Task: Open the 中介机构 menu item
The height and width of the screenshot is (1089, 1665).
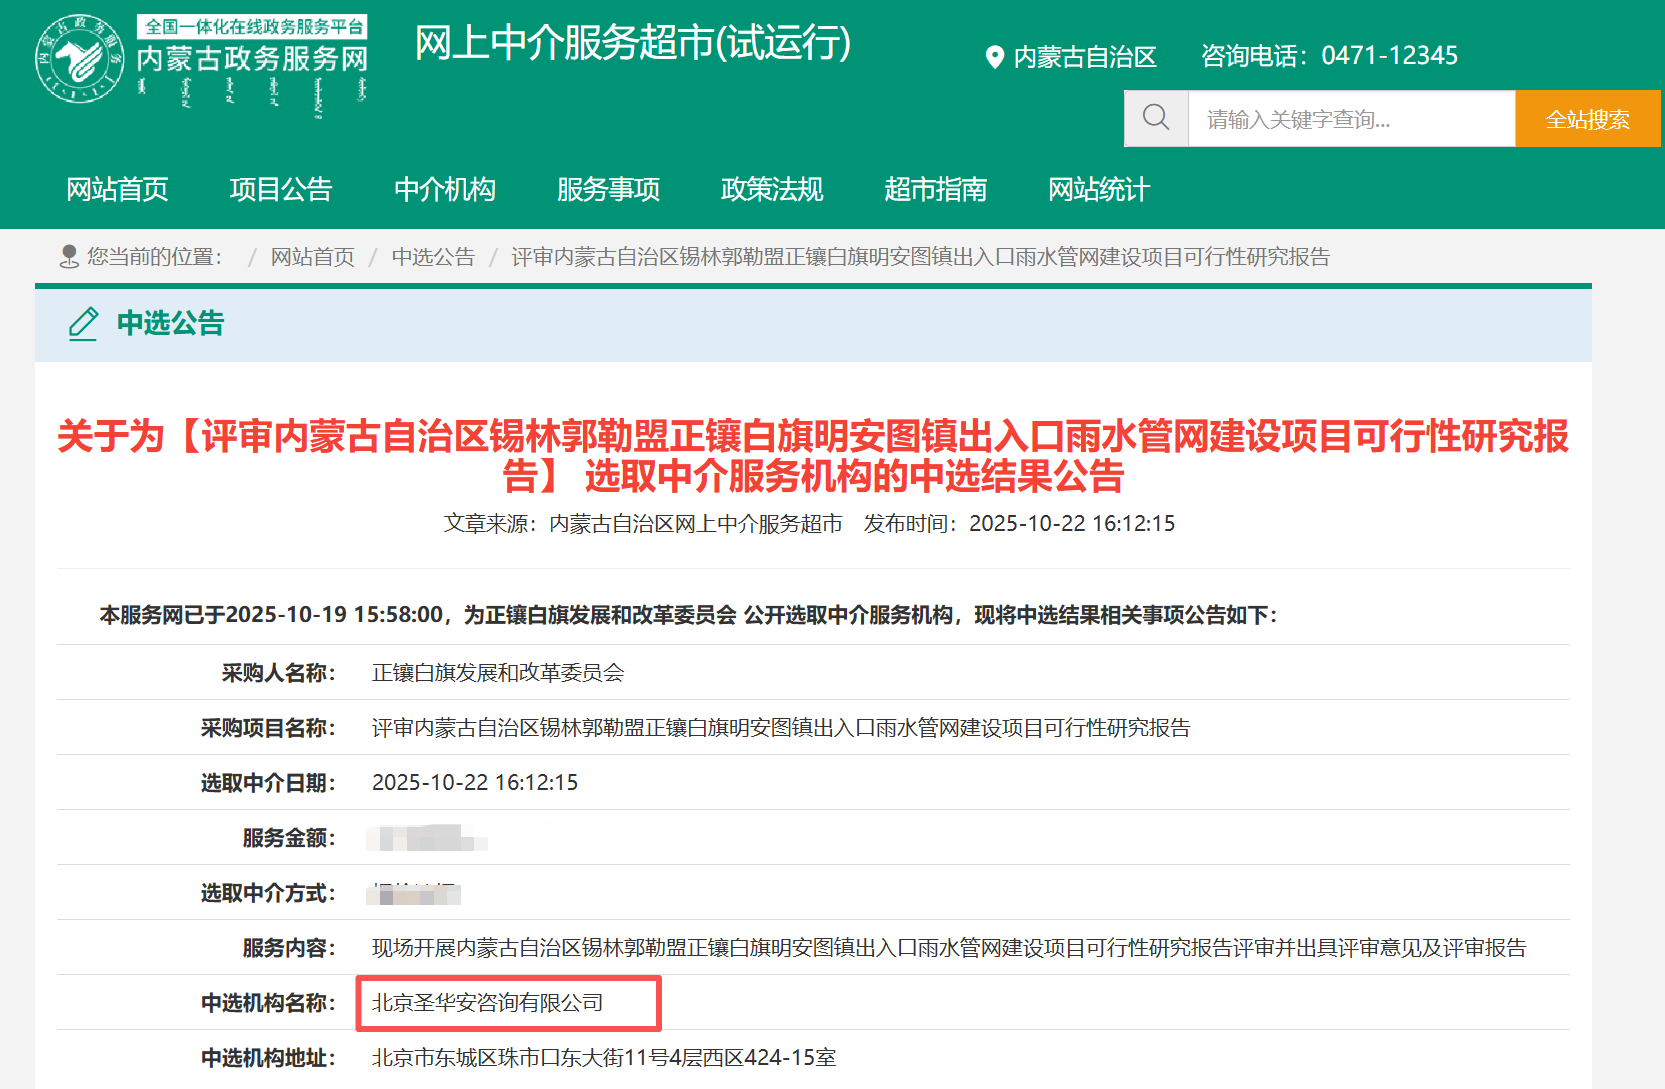Action: (445, 189)
